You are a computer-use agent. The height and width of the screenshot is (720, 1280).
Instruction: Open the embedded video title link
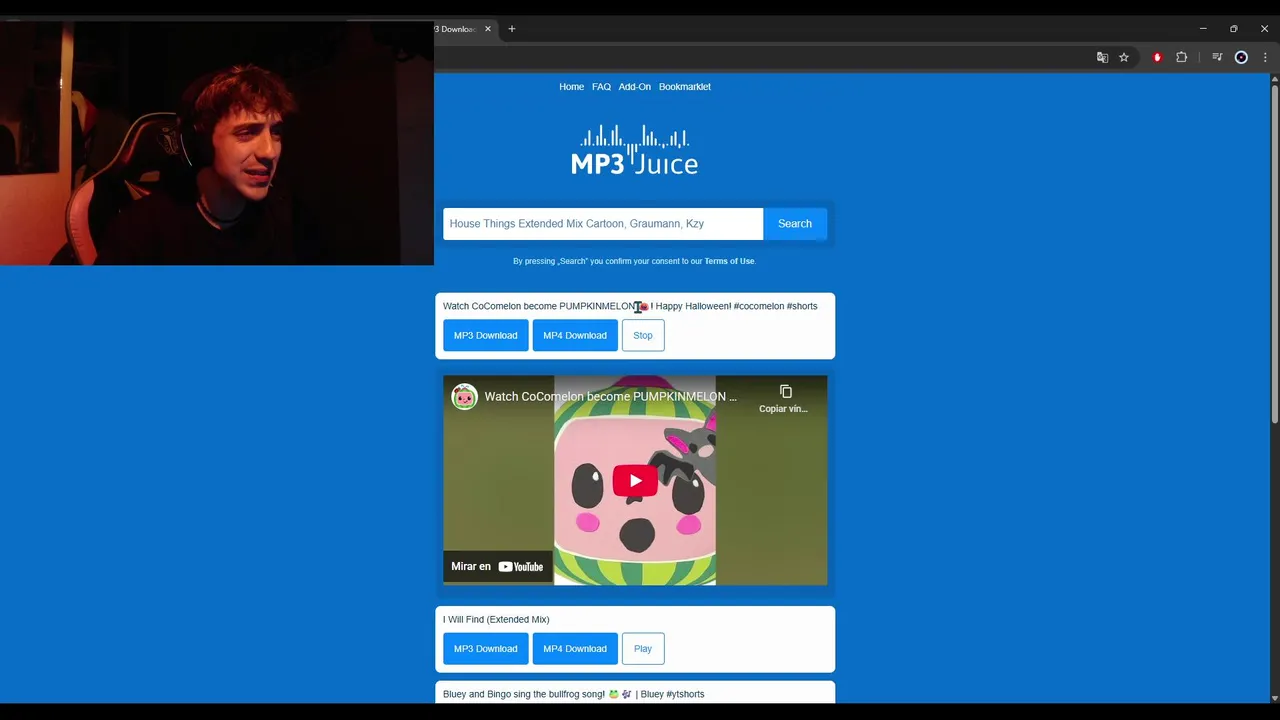coord(610,397)
